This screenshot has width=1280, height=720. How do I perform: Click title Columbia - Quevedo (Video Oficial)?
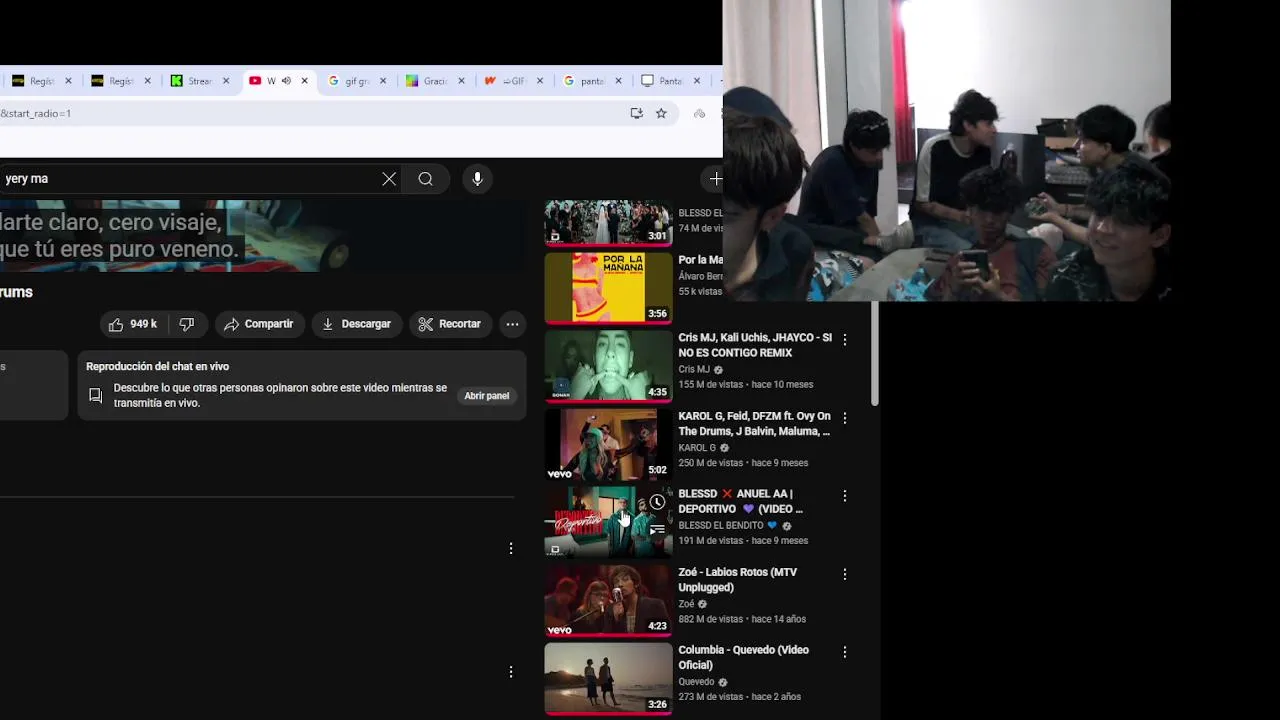[743, 657]
